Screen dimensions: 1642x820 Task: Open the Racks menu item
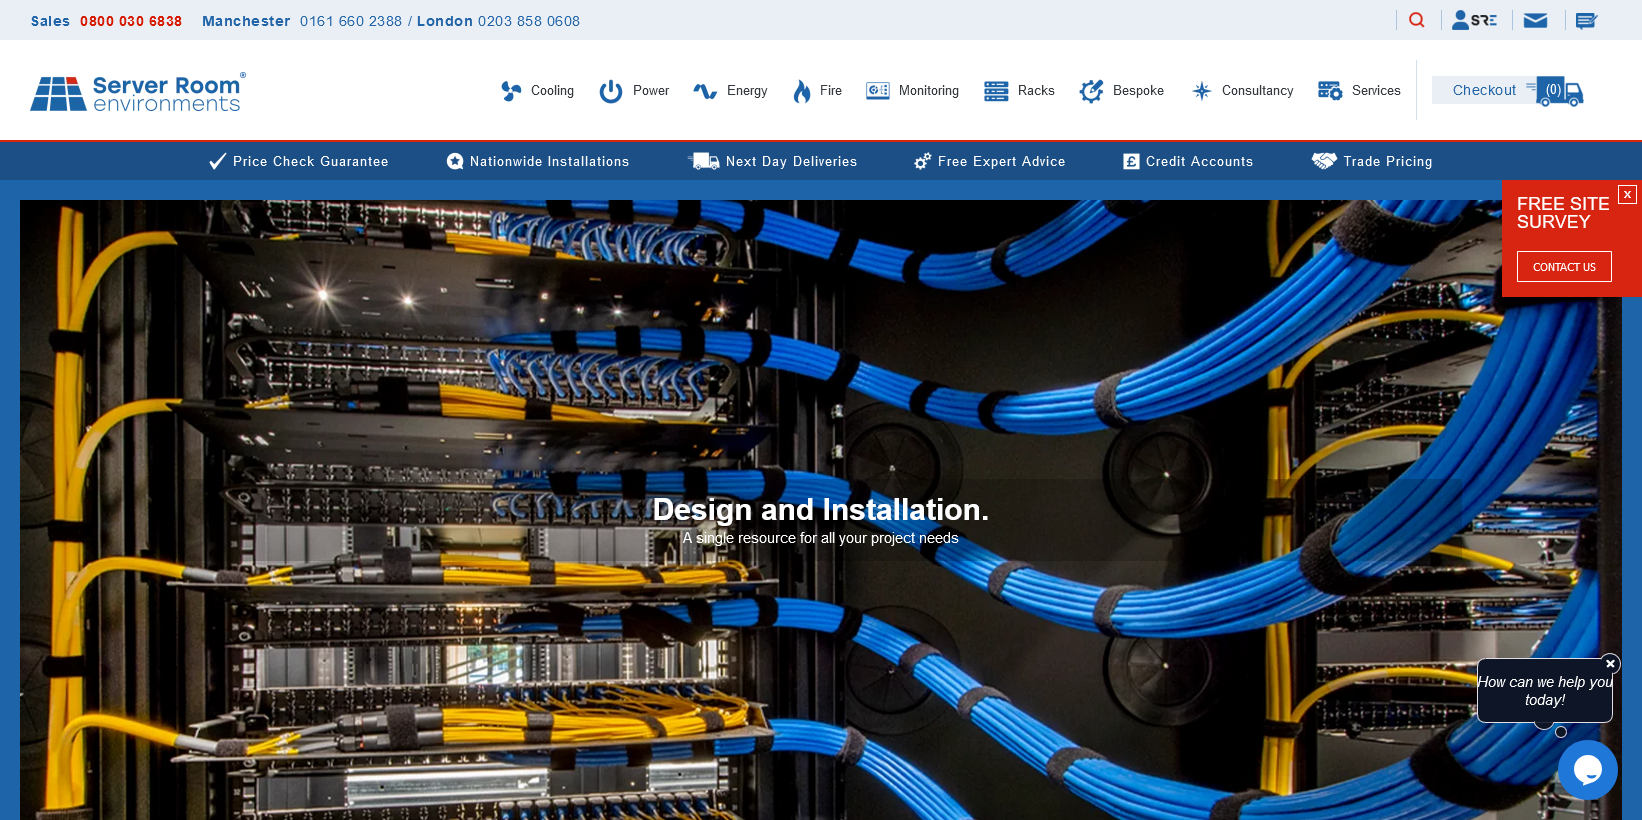coord(1035,91)
